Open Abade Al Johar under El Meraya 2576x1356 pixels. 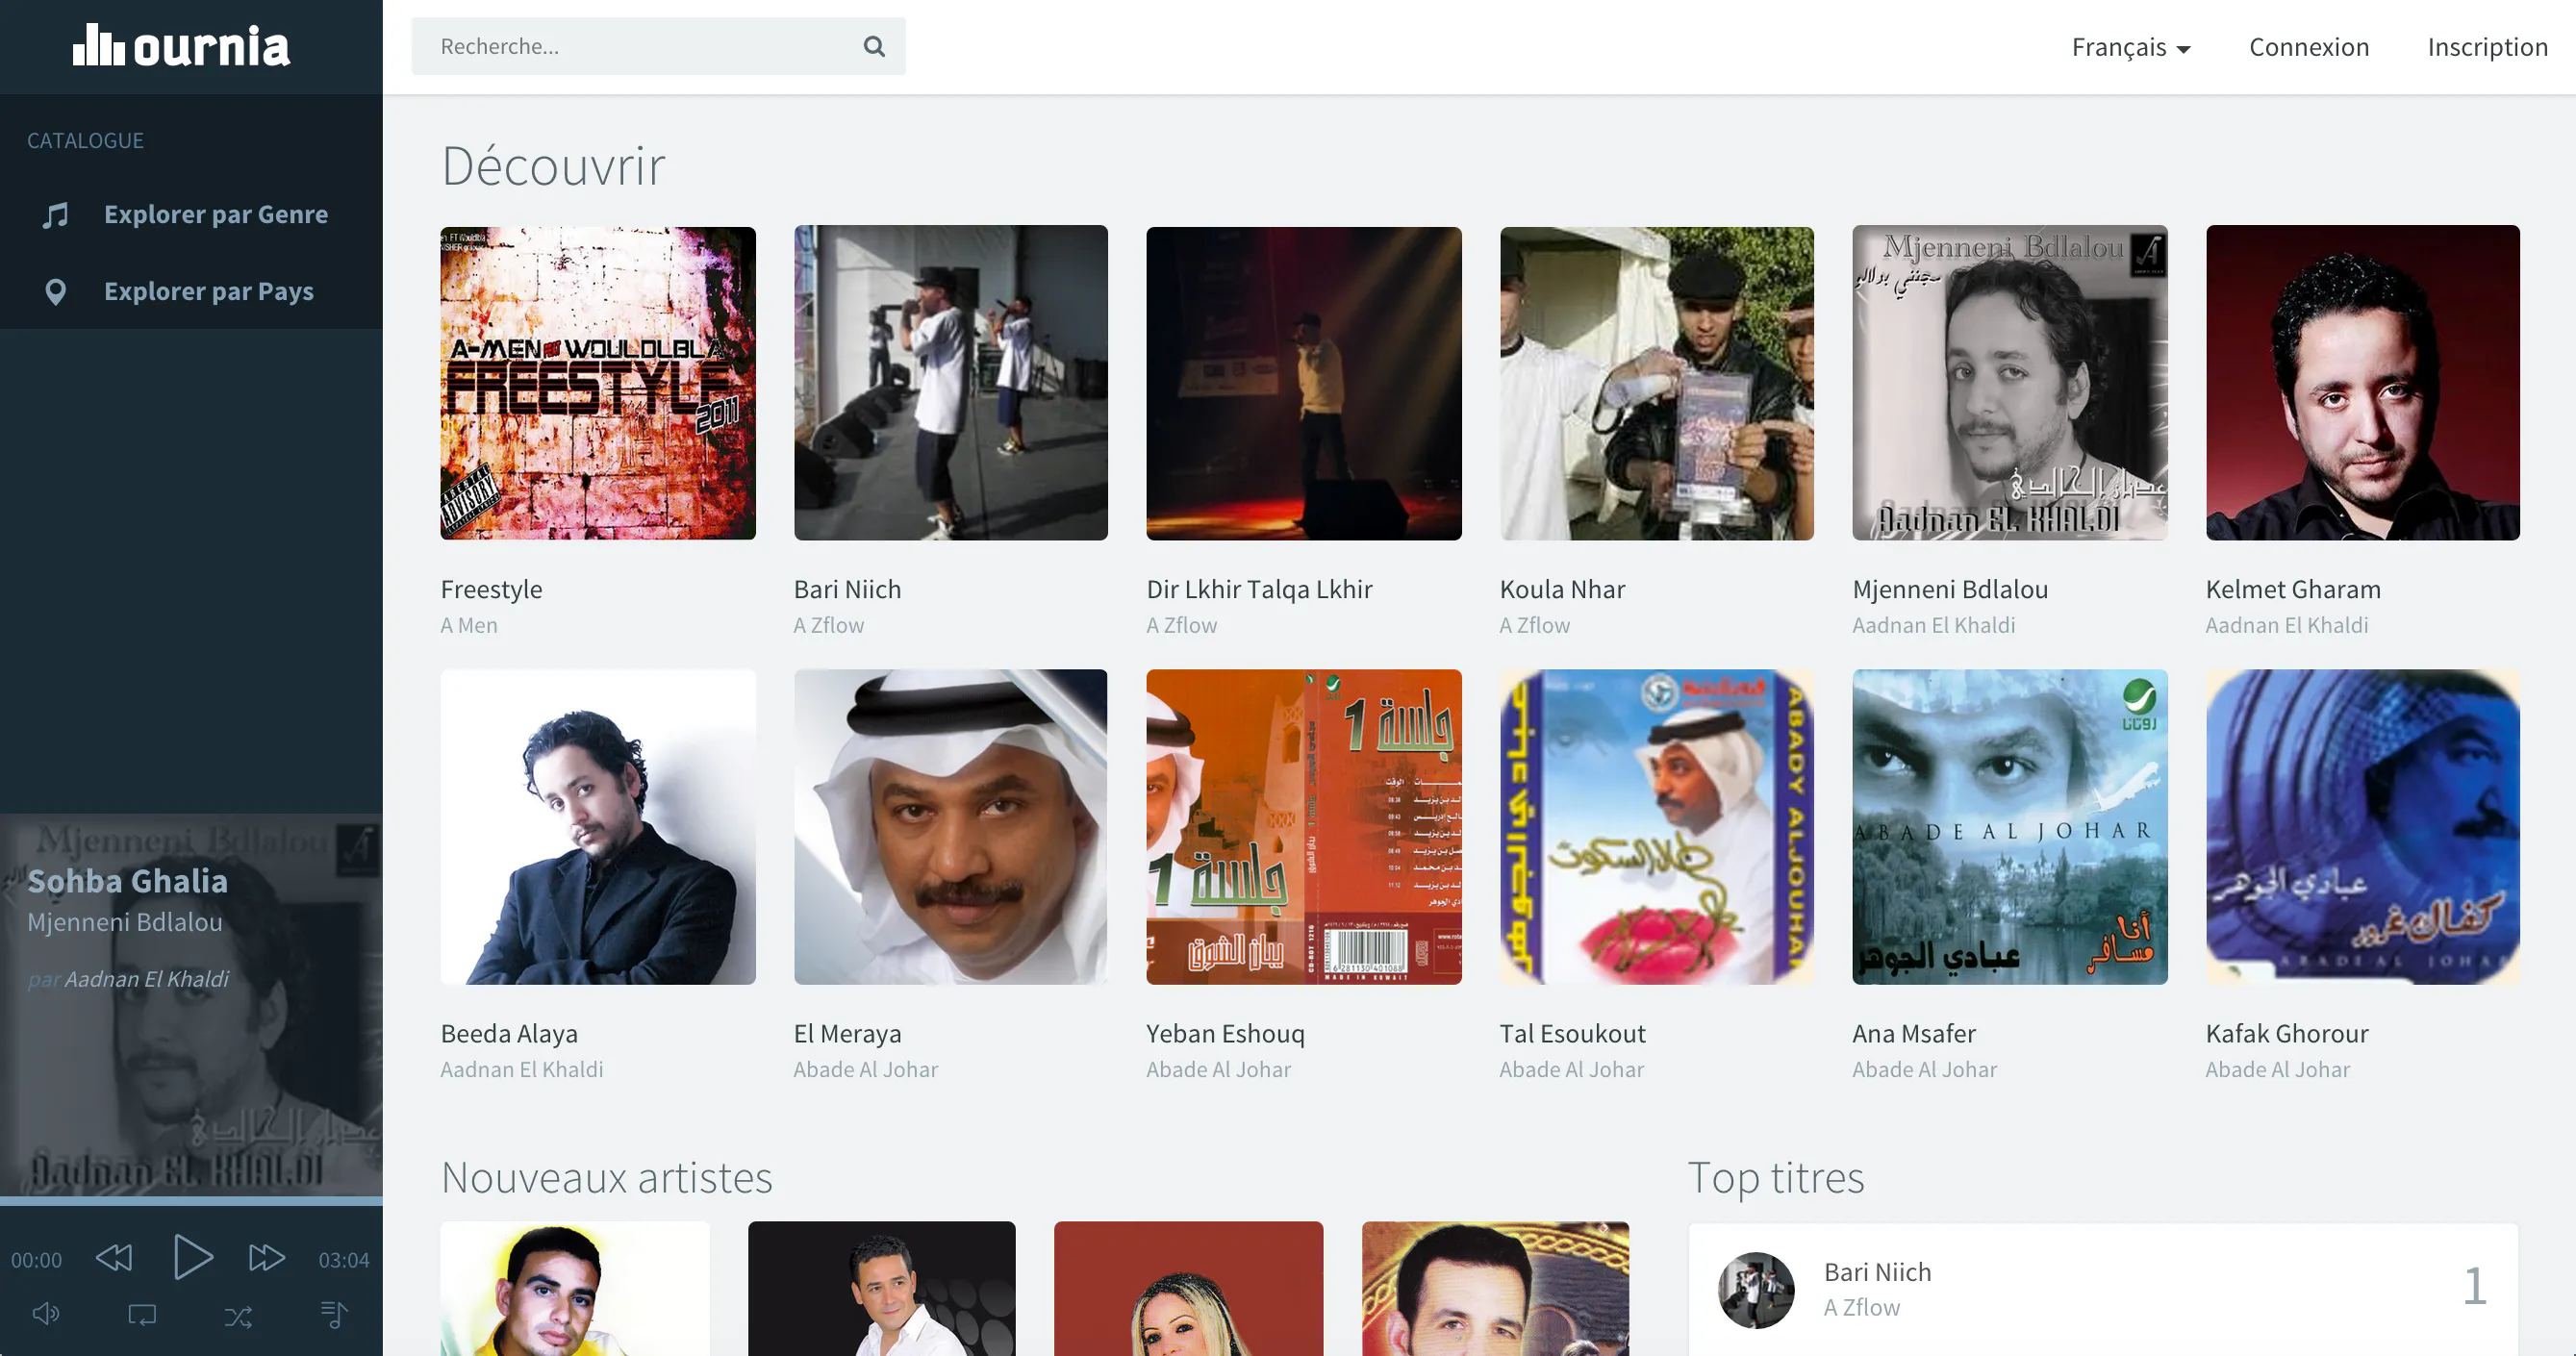point(866,1069)
